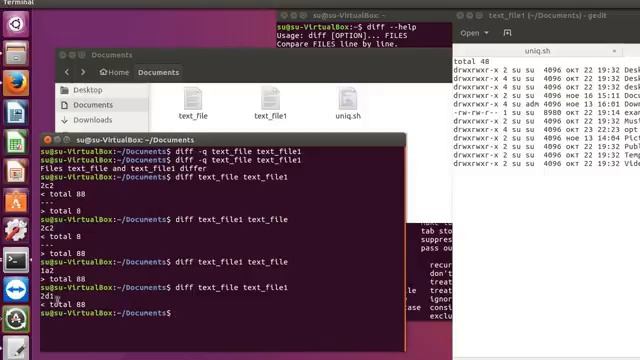Open the Ubuntu Dash search launcher

coord(16,24)
